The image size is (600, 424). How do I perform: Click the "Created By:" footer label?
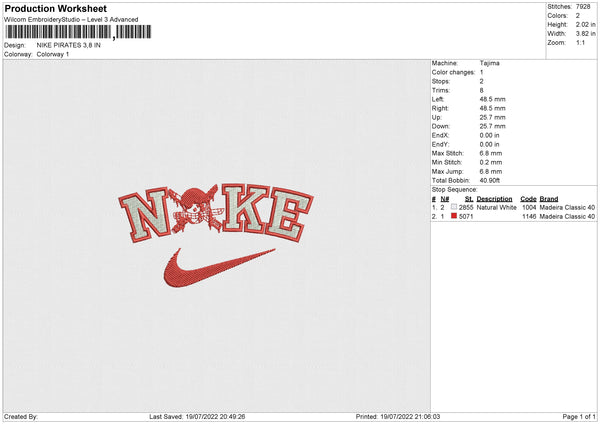coord(21,417)
